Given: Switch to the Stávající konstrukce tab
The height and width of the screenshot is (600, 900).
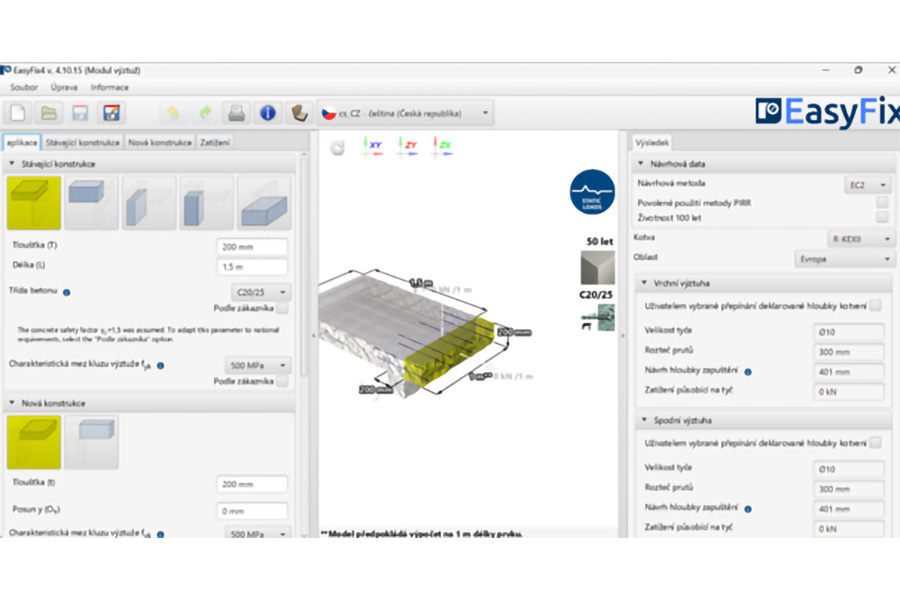Looking at the screenshot, I should (x=83, y=142).
